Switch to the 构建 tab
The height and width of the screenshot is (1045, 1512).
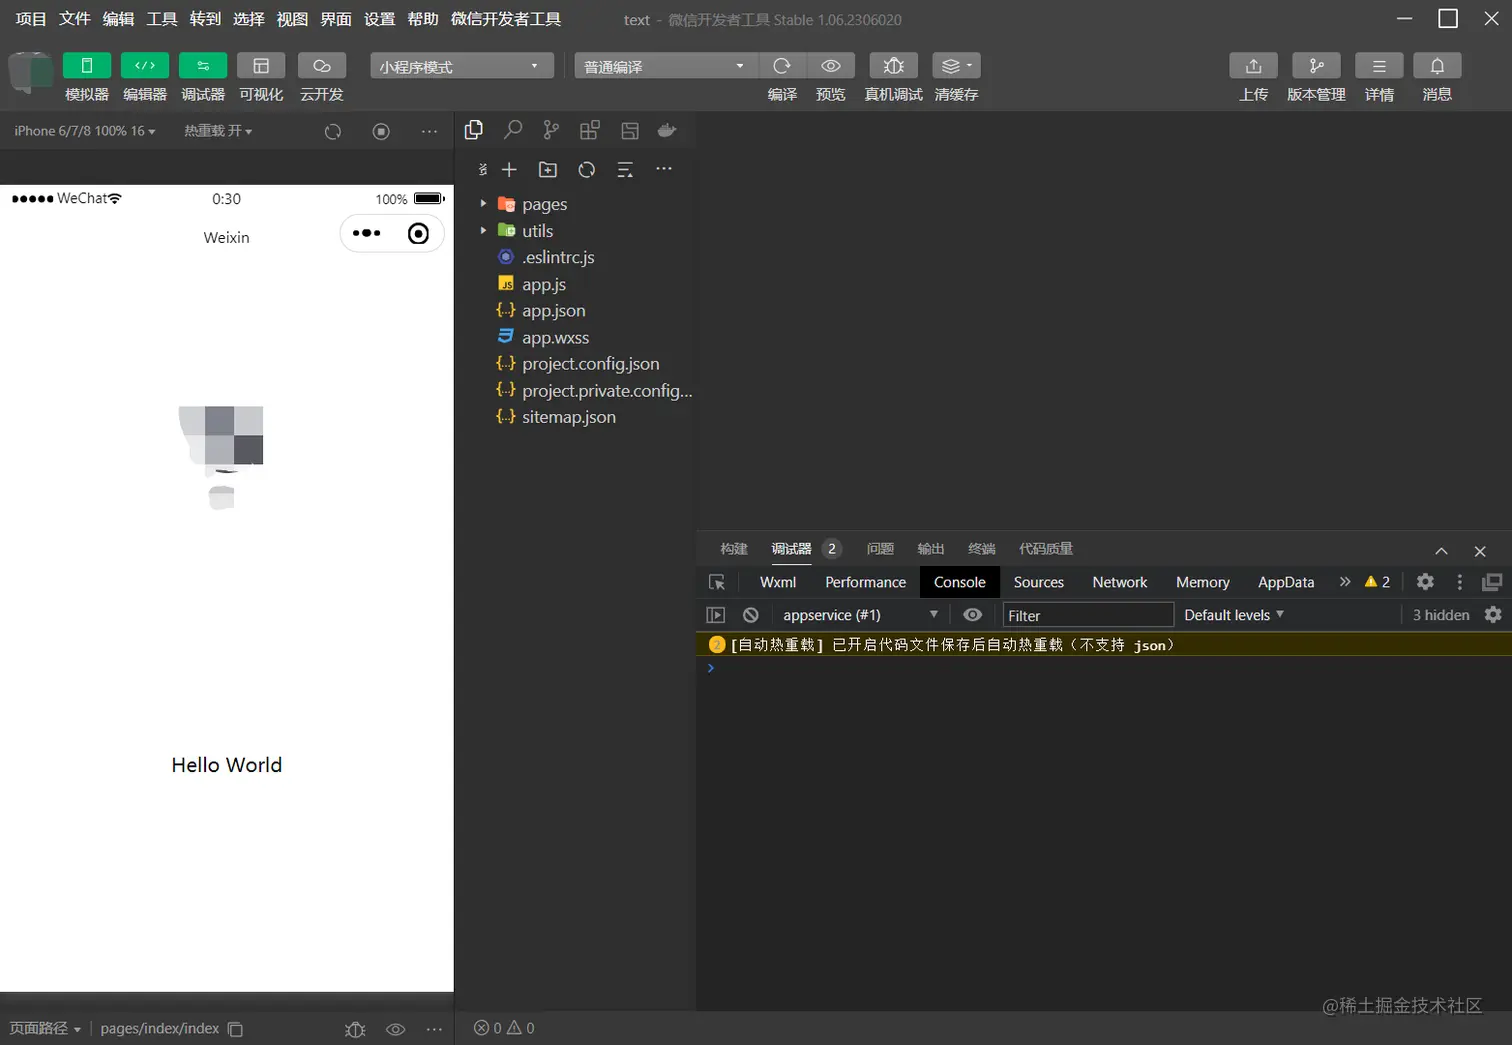coord(734,549)
